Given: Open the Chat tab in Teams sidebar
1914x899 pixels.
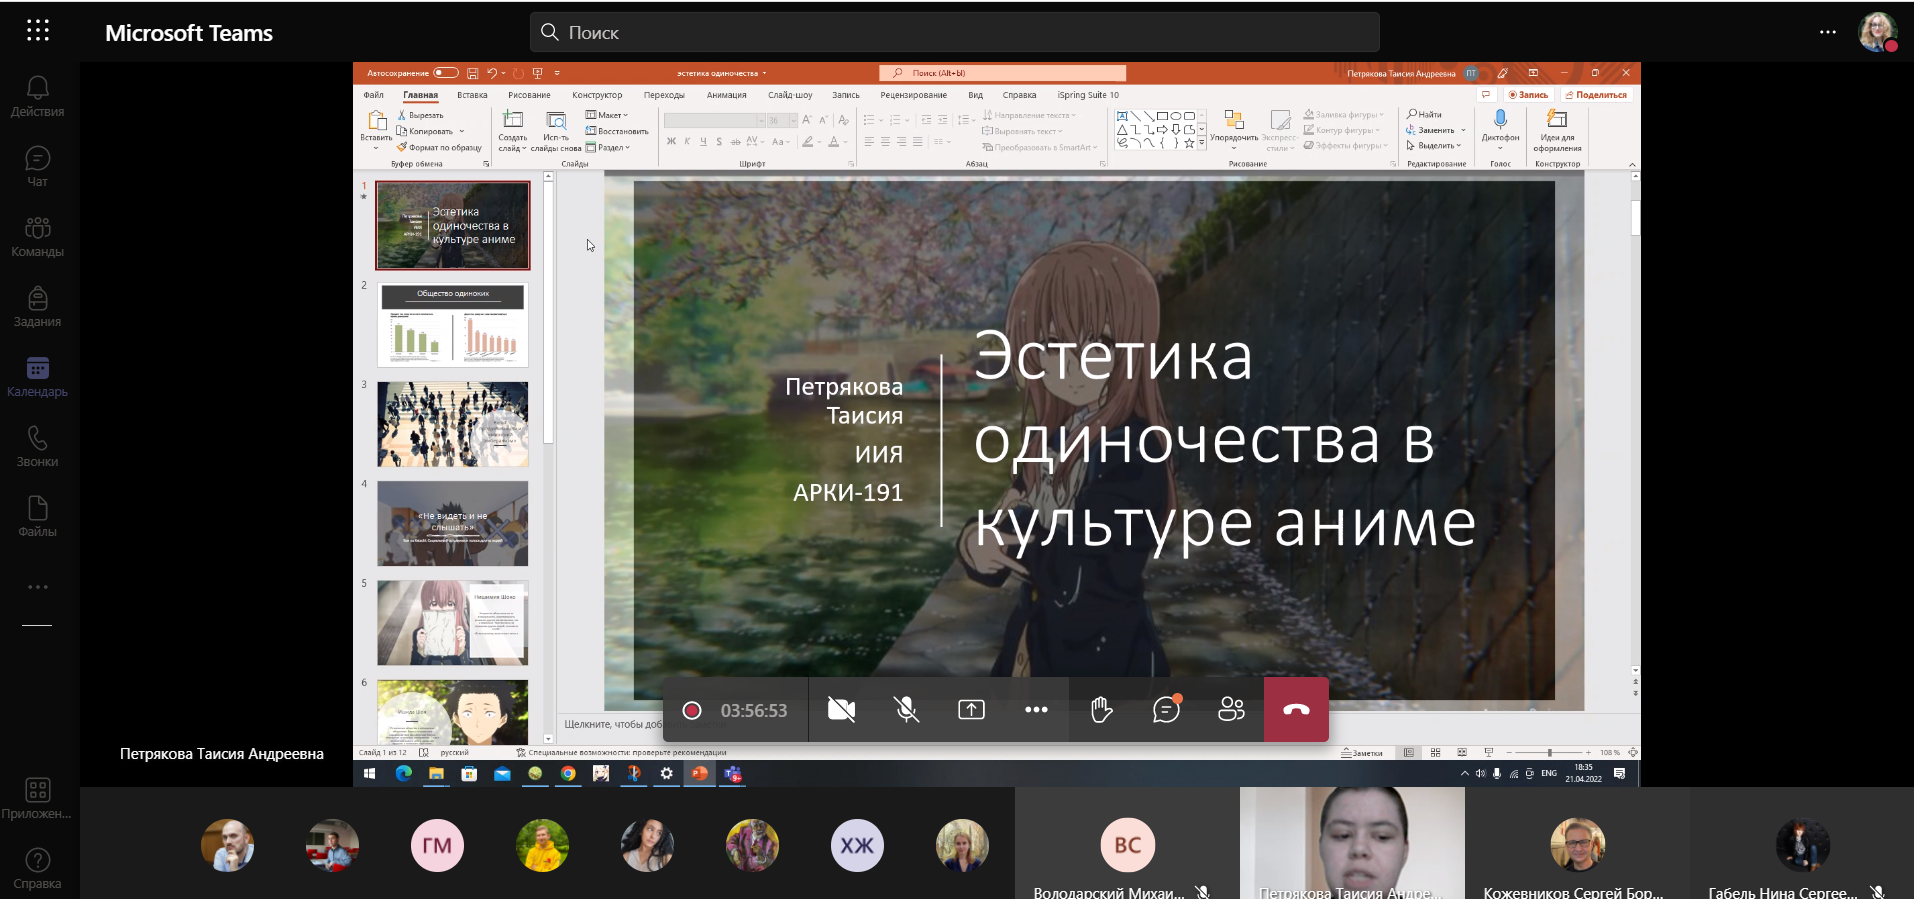Looking at the screenshot, I should [37, 166].
